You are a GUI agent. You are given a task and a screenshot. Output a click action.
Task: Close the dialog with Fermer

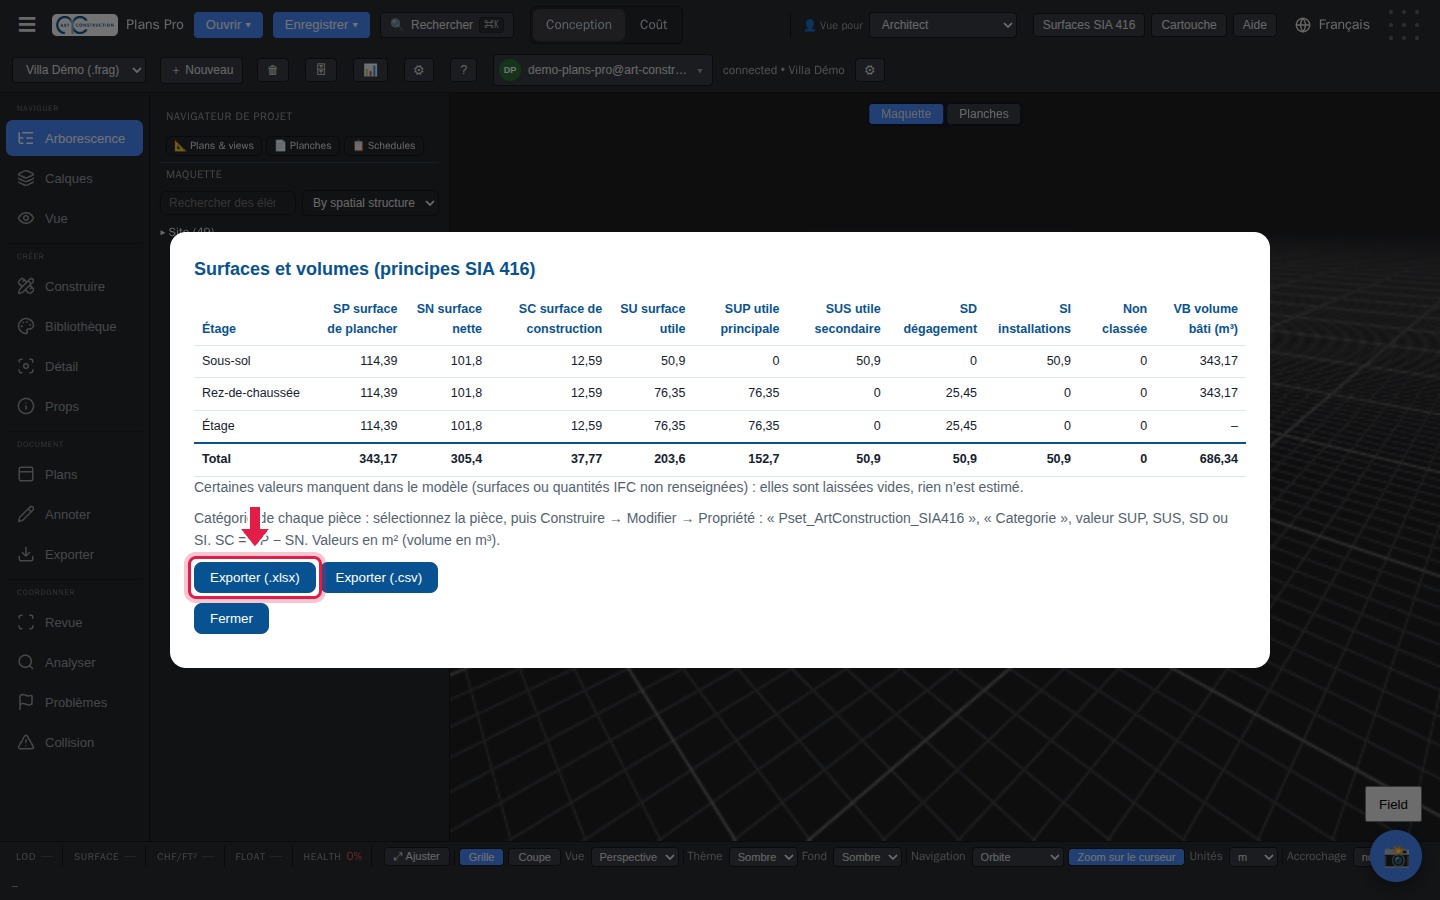pos(231,619)
